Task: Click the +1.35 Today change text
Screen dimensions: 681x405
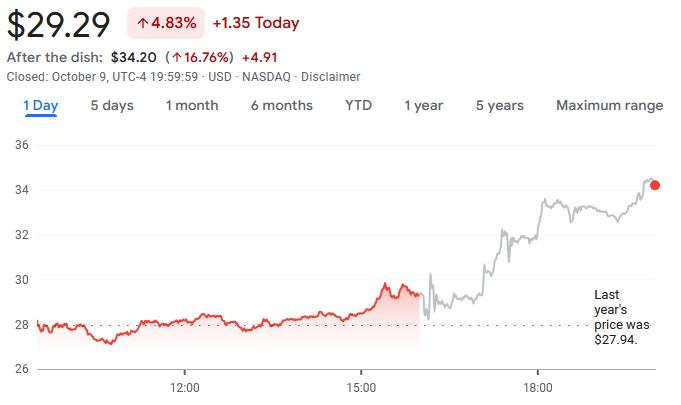Action: 255,23
